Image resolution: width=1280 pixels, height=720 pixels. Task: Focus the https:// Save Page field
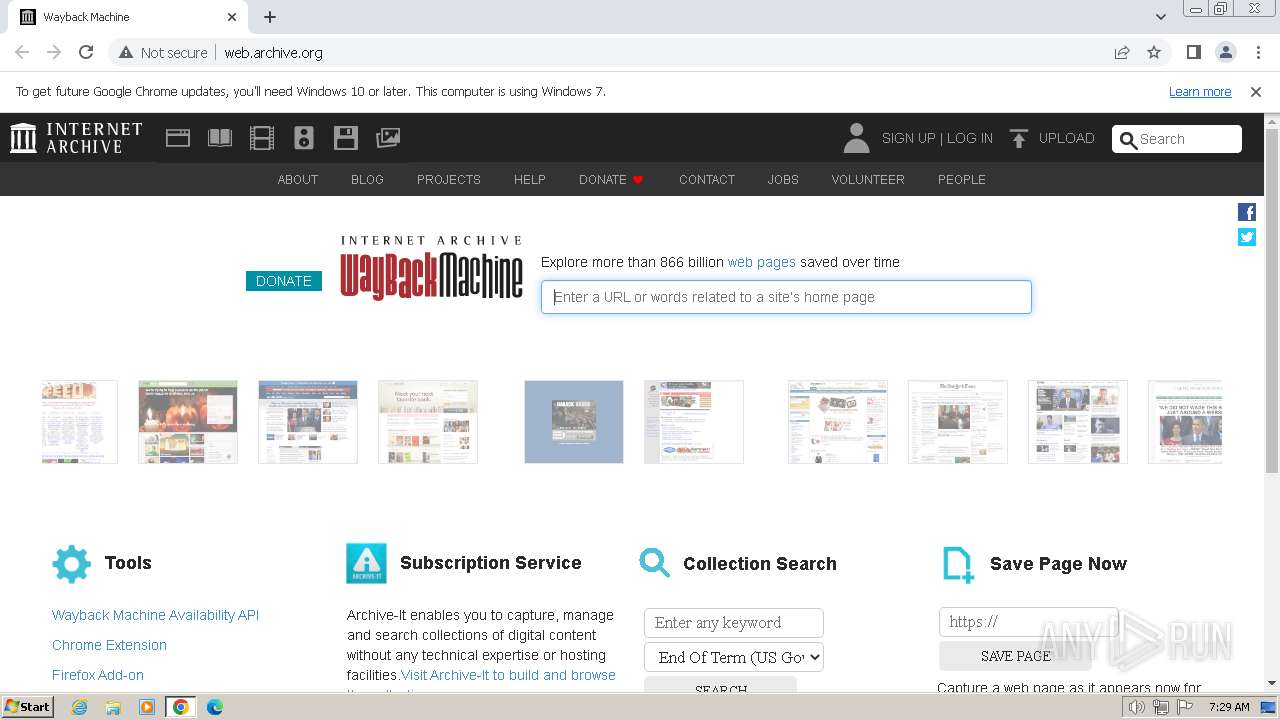coord(1029,621)
